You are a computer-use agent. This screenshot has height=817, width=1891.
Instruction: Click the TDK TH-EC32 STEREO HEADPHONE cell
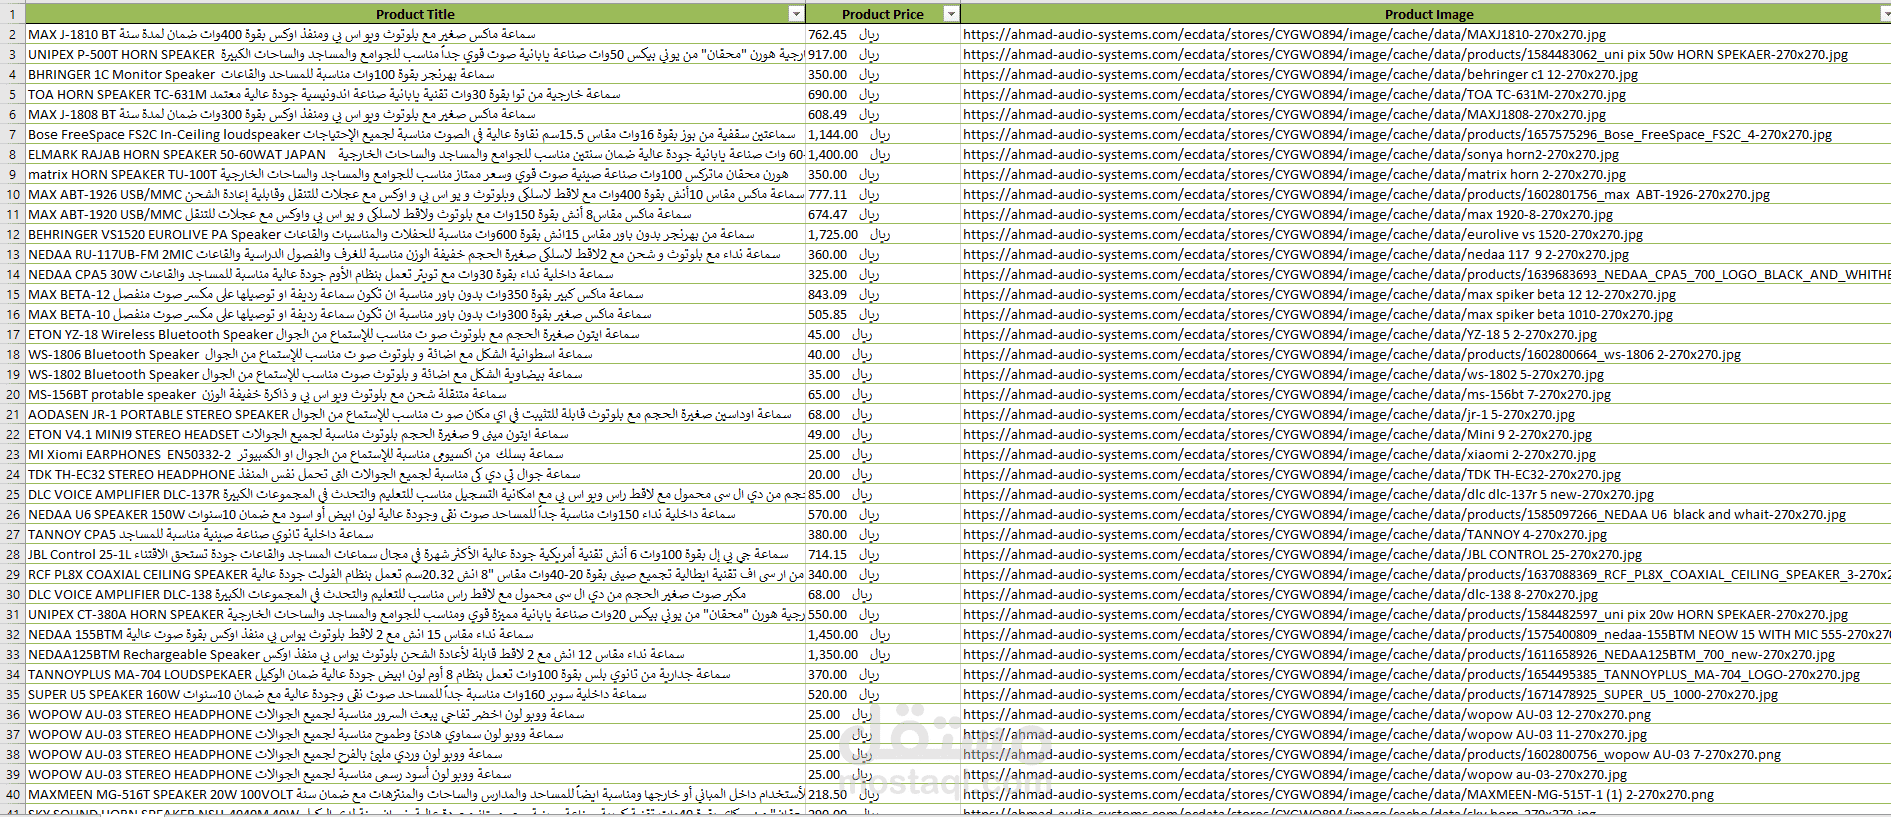pyautogui.click(x=415, y=474)
